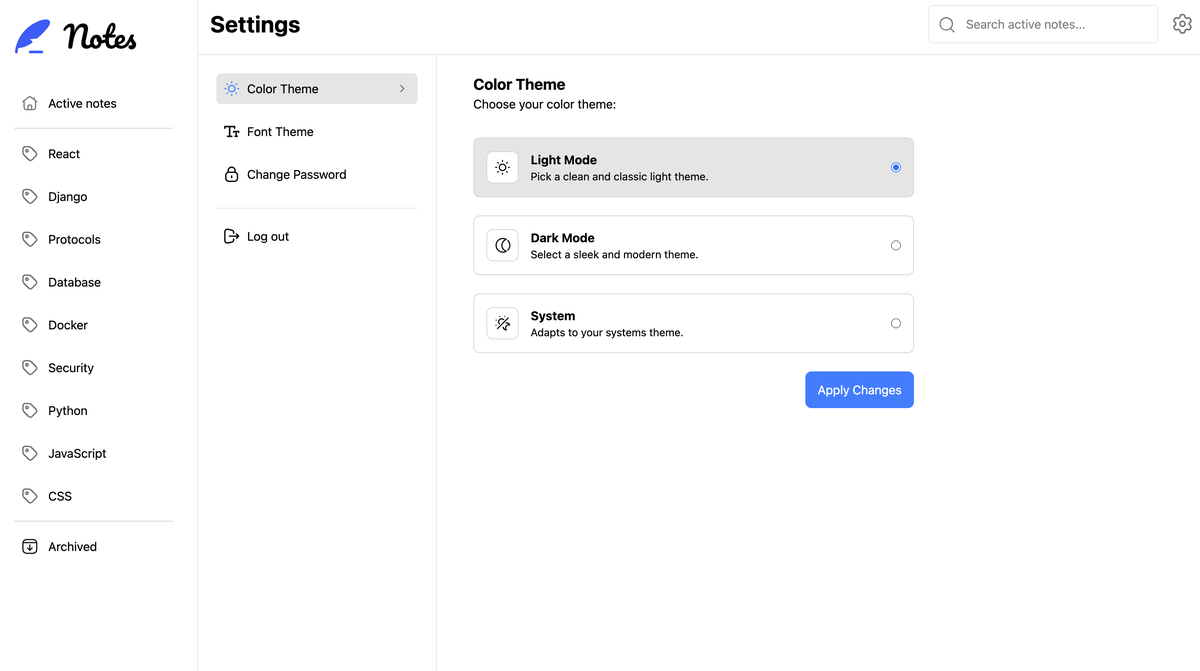Open Archived notes via the archive box icon
Viewport: 1200px width, 671px height.
[x=29, y=546]
